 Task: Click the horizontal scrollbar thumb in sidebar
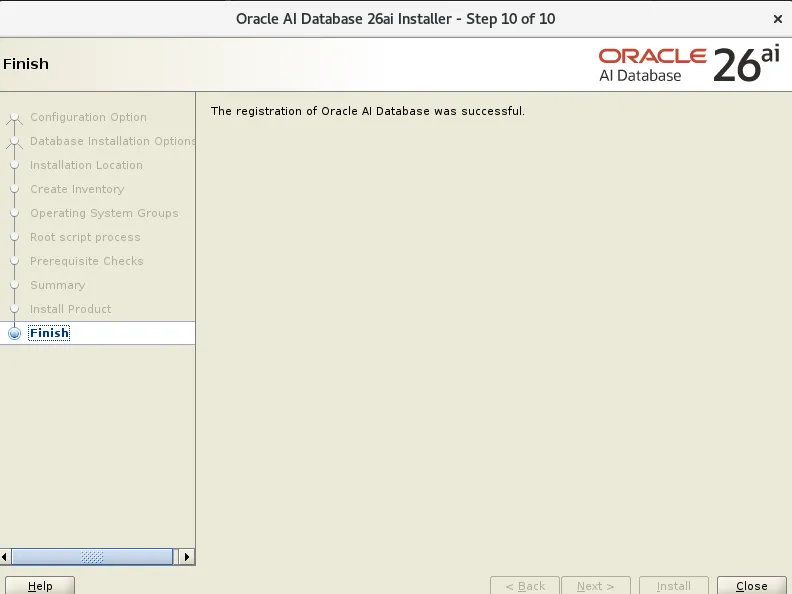tap(92, 557)
